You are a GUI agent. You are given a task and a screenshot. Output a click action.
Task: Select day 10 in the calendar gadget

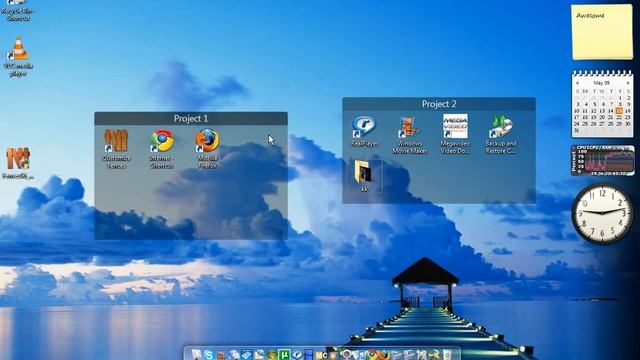point(577,111)
